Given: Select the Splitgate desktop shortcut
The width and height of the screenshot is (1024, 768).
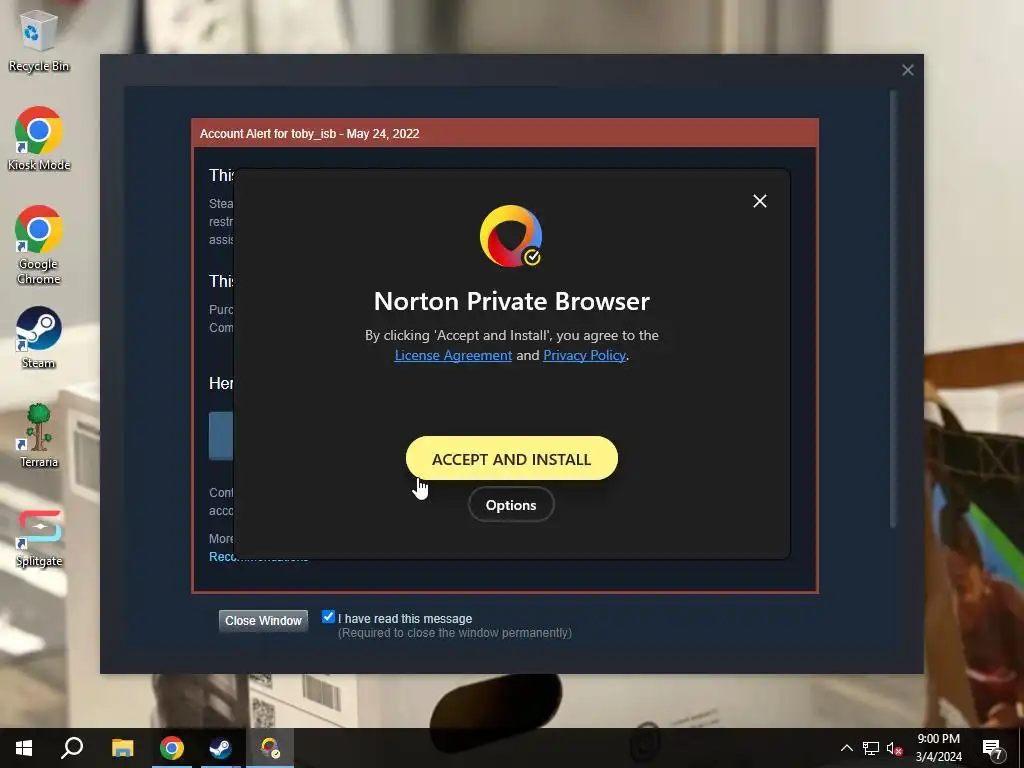Looking at the screenshot, I should pyautogui.click(x=39, y=538).
